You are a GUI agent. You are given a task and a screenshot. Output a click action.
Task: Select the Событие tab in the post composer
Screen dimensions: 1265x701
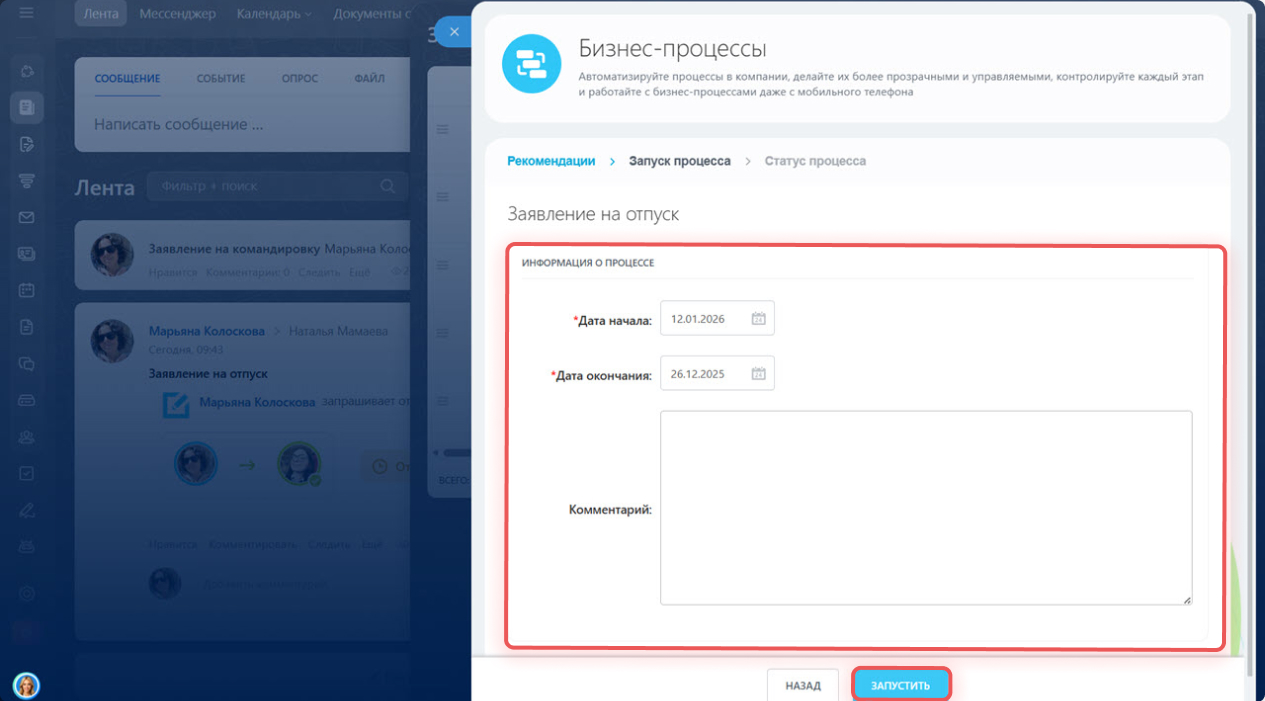pos(220,78)
